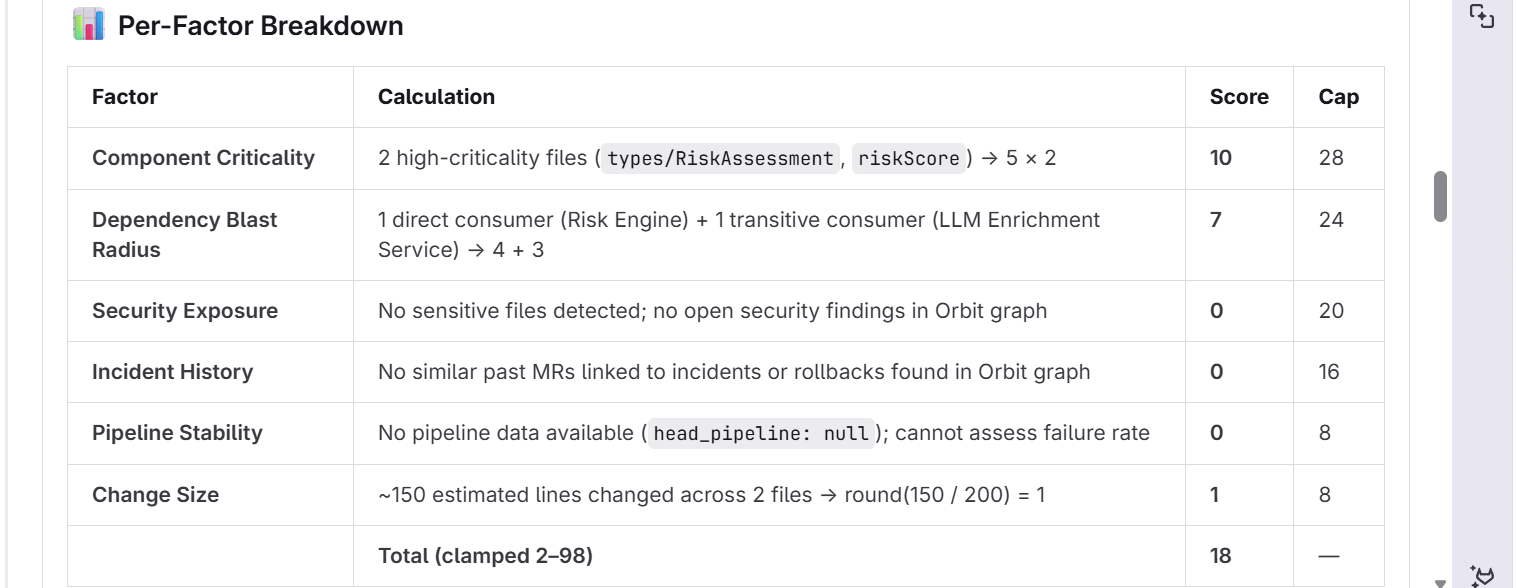Click the Component Criticality row label

(x=203, y=158)
